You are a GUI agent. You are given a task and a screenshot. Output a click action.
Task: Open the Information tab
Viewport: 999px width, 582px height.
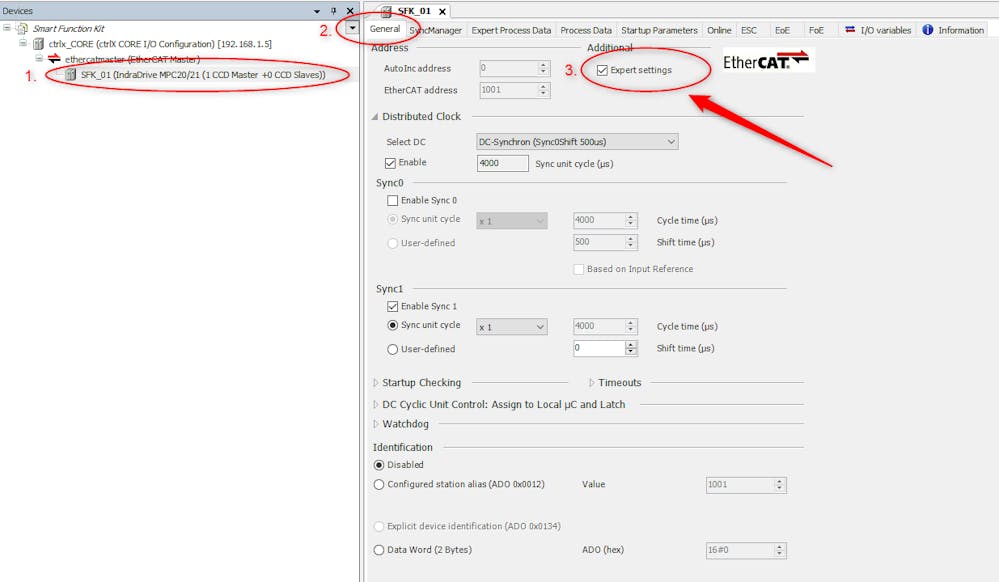[x=953, y=30]
